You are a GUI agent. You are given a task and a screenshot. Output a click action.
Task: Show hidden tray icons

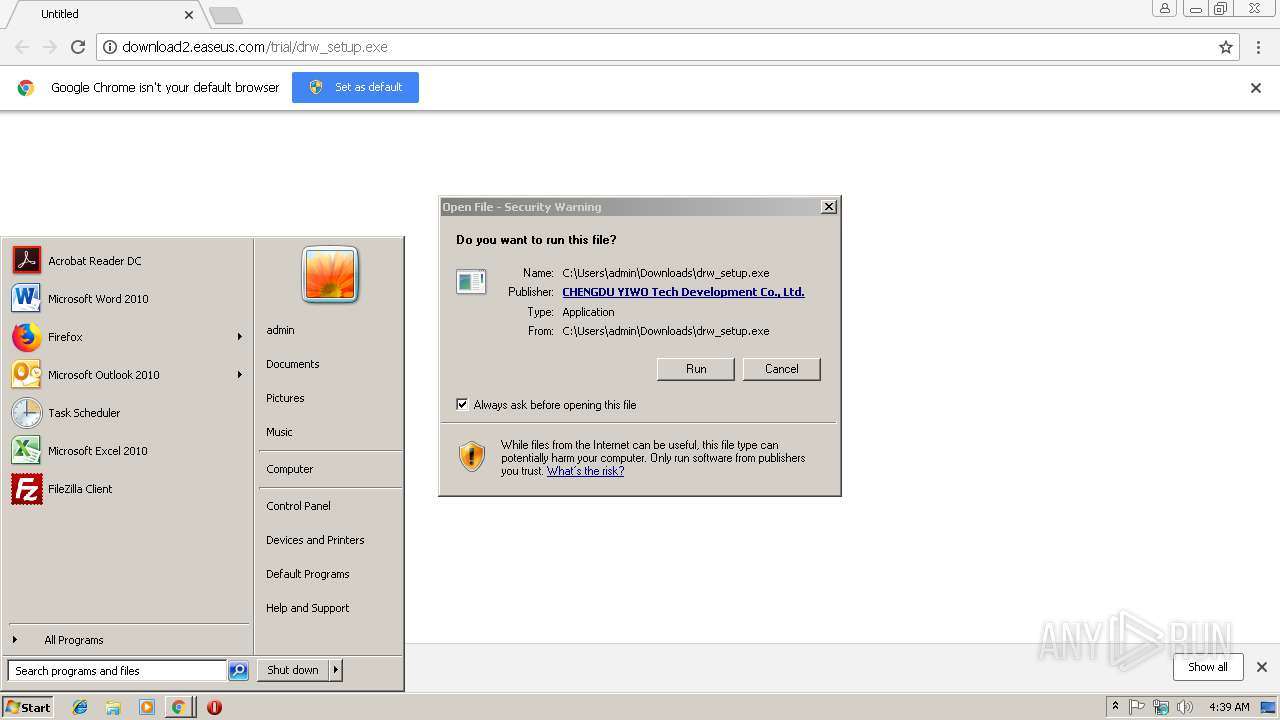click(1115, 707)
